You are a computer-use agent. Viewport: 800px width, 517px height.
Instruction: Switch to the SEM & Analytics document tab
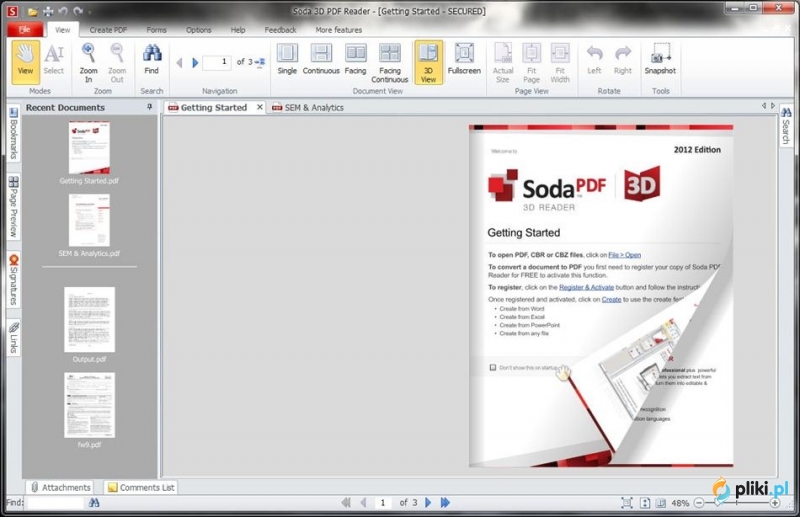[308, 107]
